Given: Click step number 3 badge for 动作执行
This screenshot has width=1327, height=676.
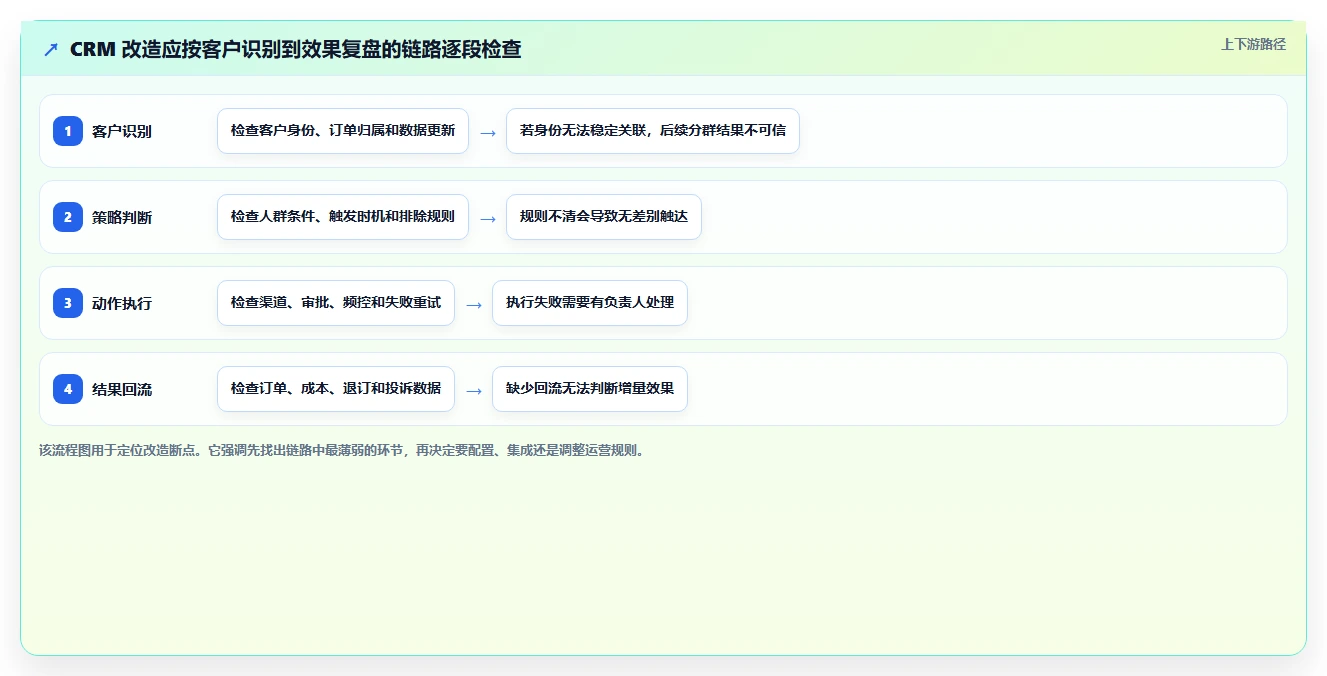Looking at the screenshot, I should (x=68, y=303).
